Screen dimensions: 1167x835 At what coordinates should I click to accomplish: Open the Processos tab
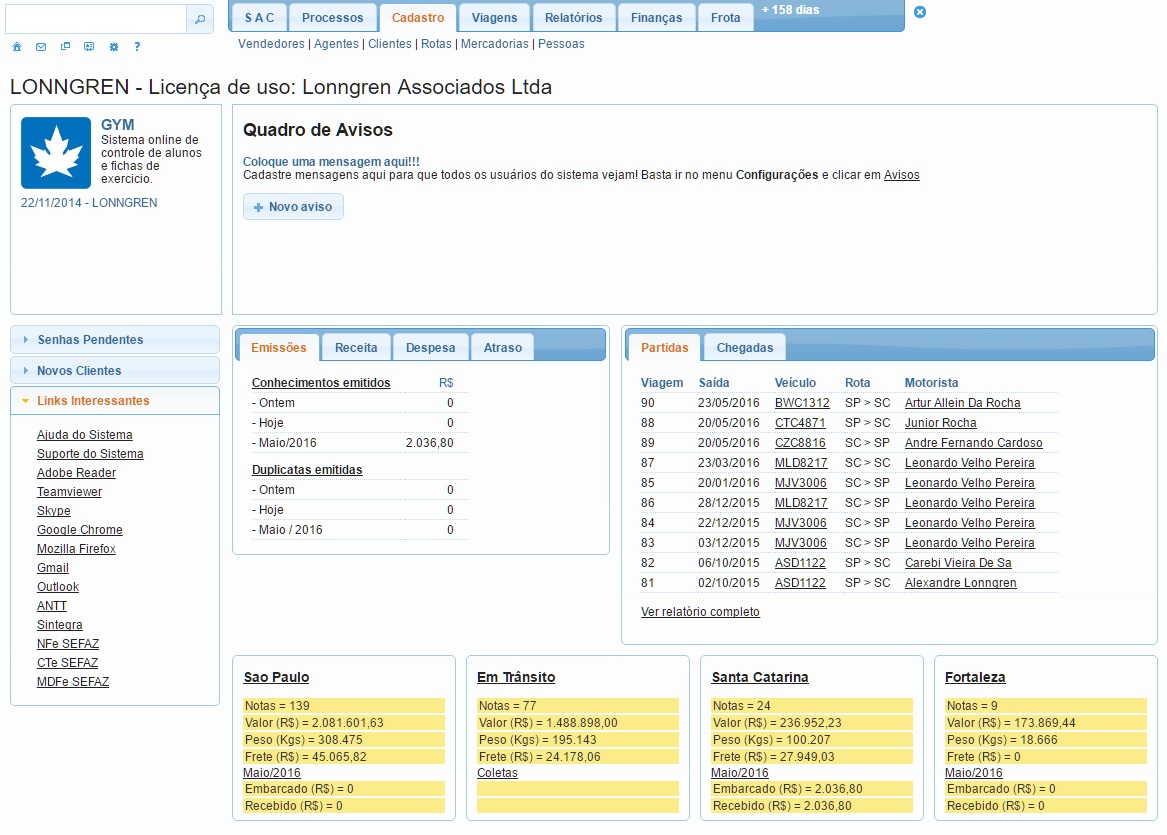pos(333,18)
